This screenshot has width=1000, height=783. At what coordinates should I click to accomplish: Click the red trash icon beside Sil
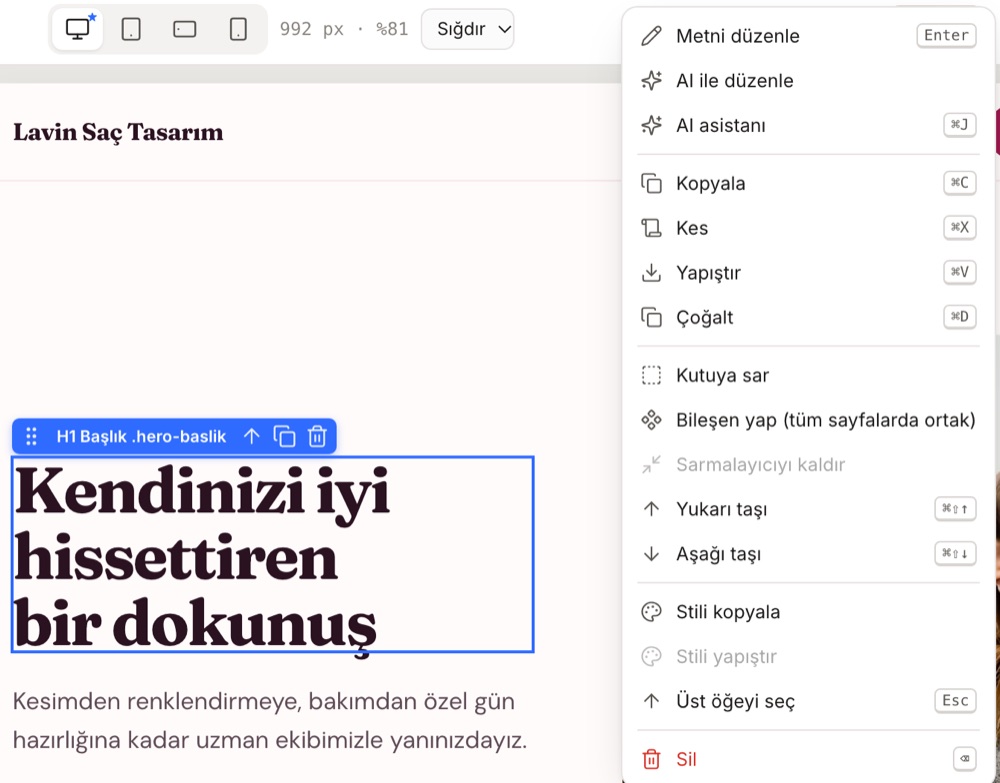651,759
